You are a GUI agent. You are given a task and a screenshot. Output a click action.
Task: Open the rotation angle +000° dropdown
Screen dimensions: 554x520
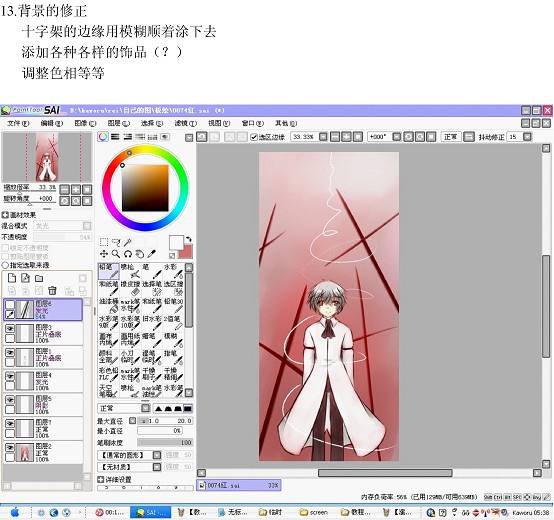coord(397,137)
